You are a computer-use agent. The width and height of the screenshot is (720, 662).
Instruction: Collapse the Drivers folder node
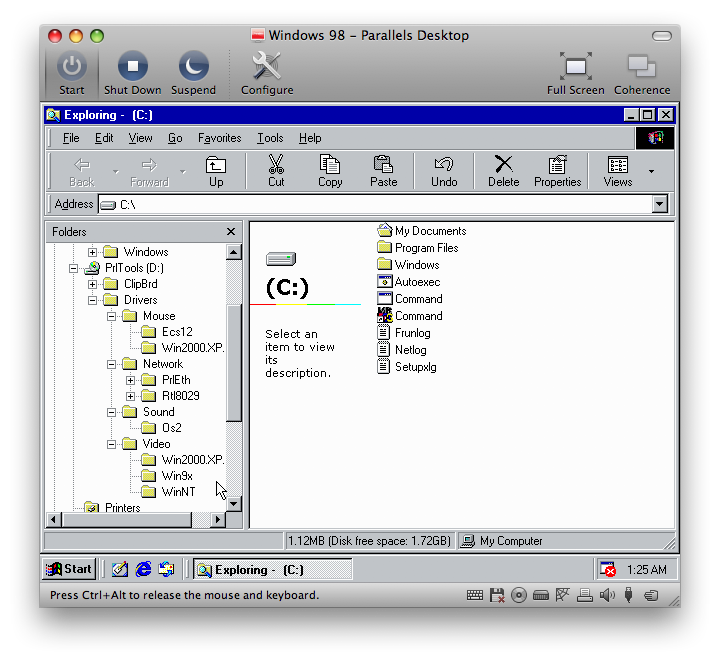tap(92, 300)
